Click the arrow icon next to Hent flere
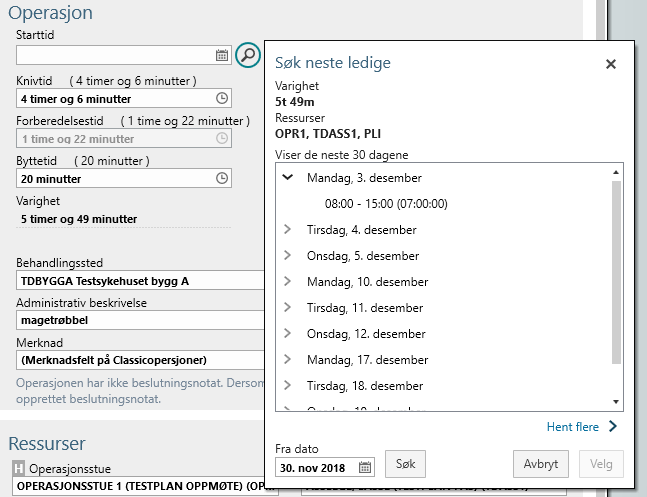This screenshot has width=647, height=497. [613, 427]
